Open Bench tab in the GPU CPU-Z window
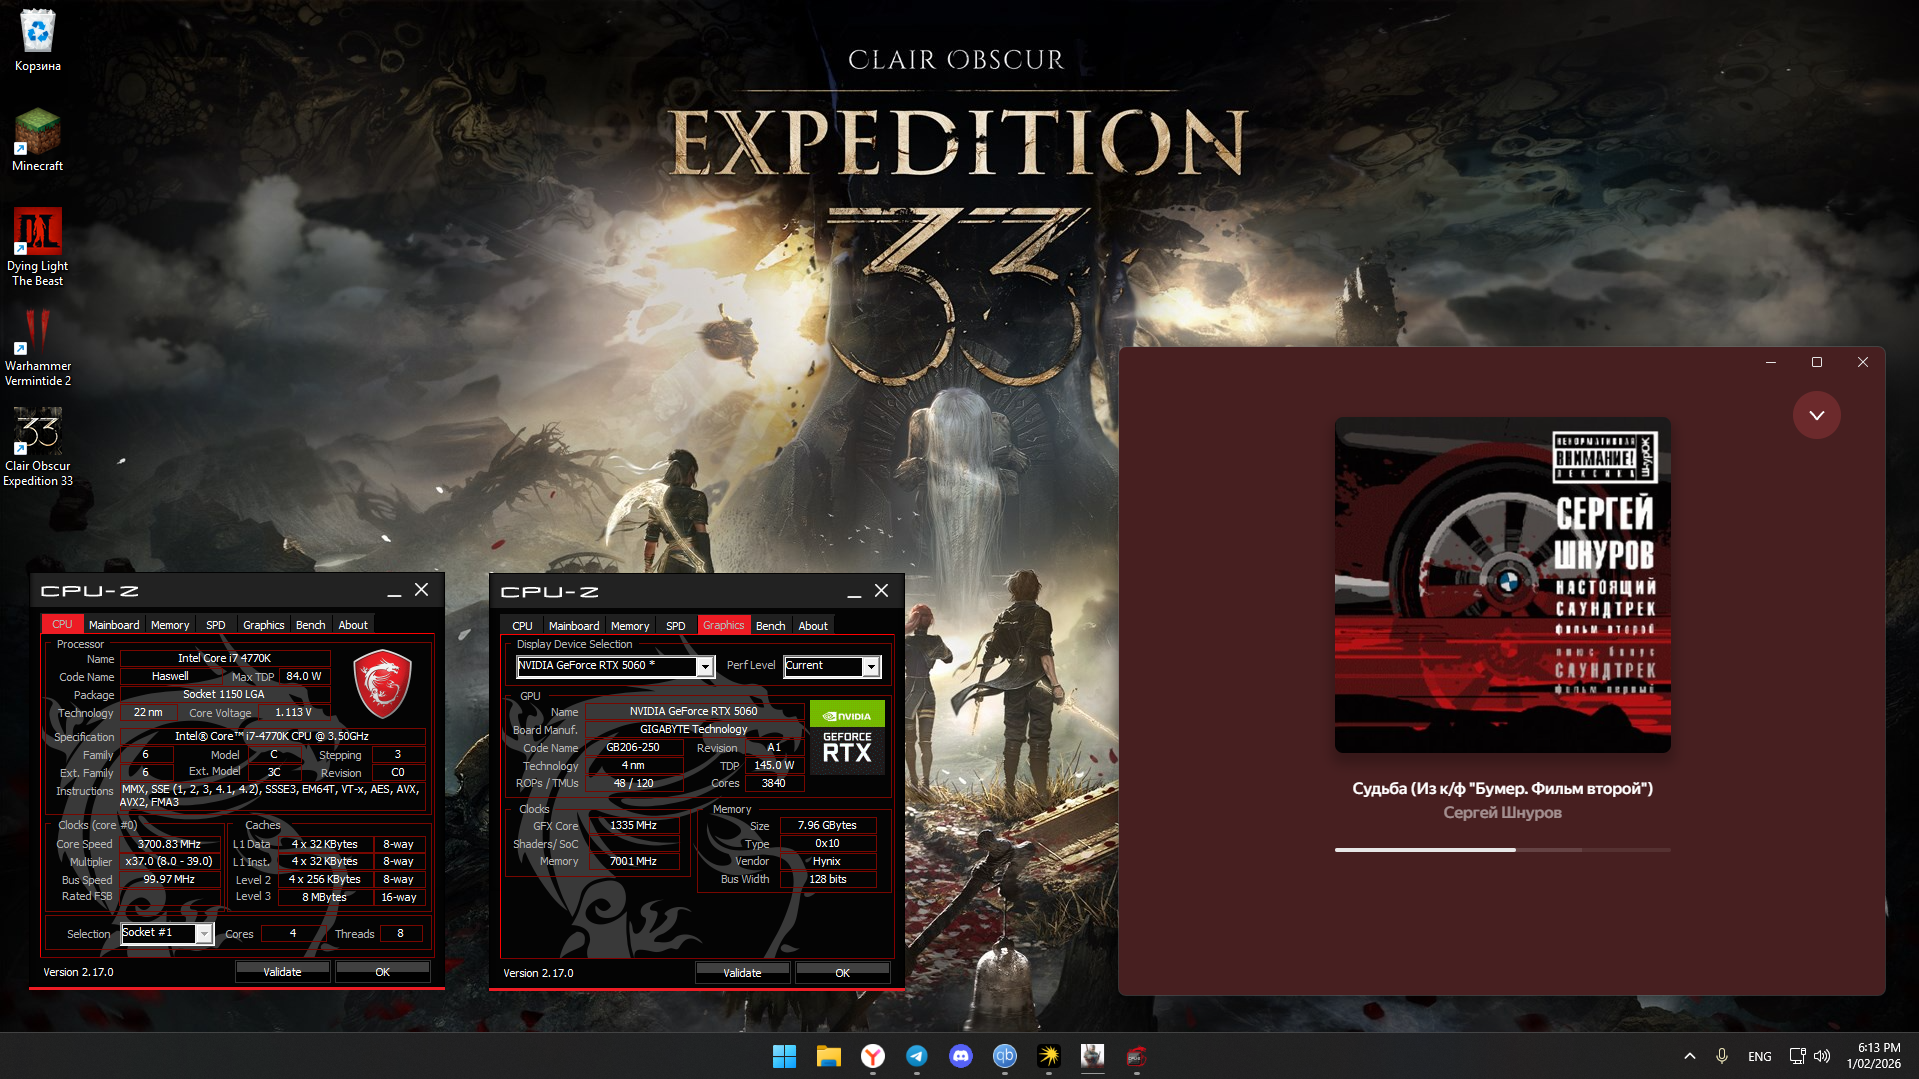Screen dimensions: 1919x1079 pos(770,626)
